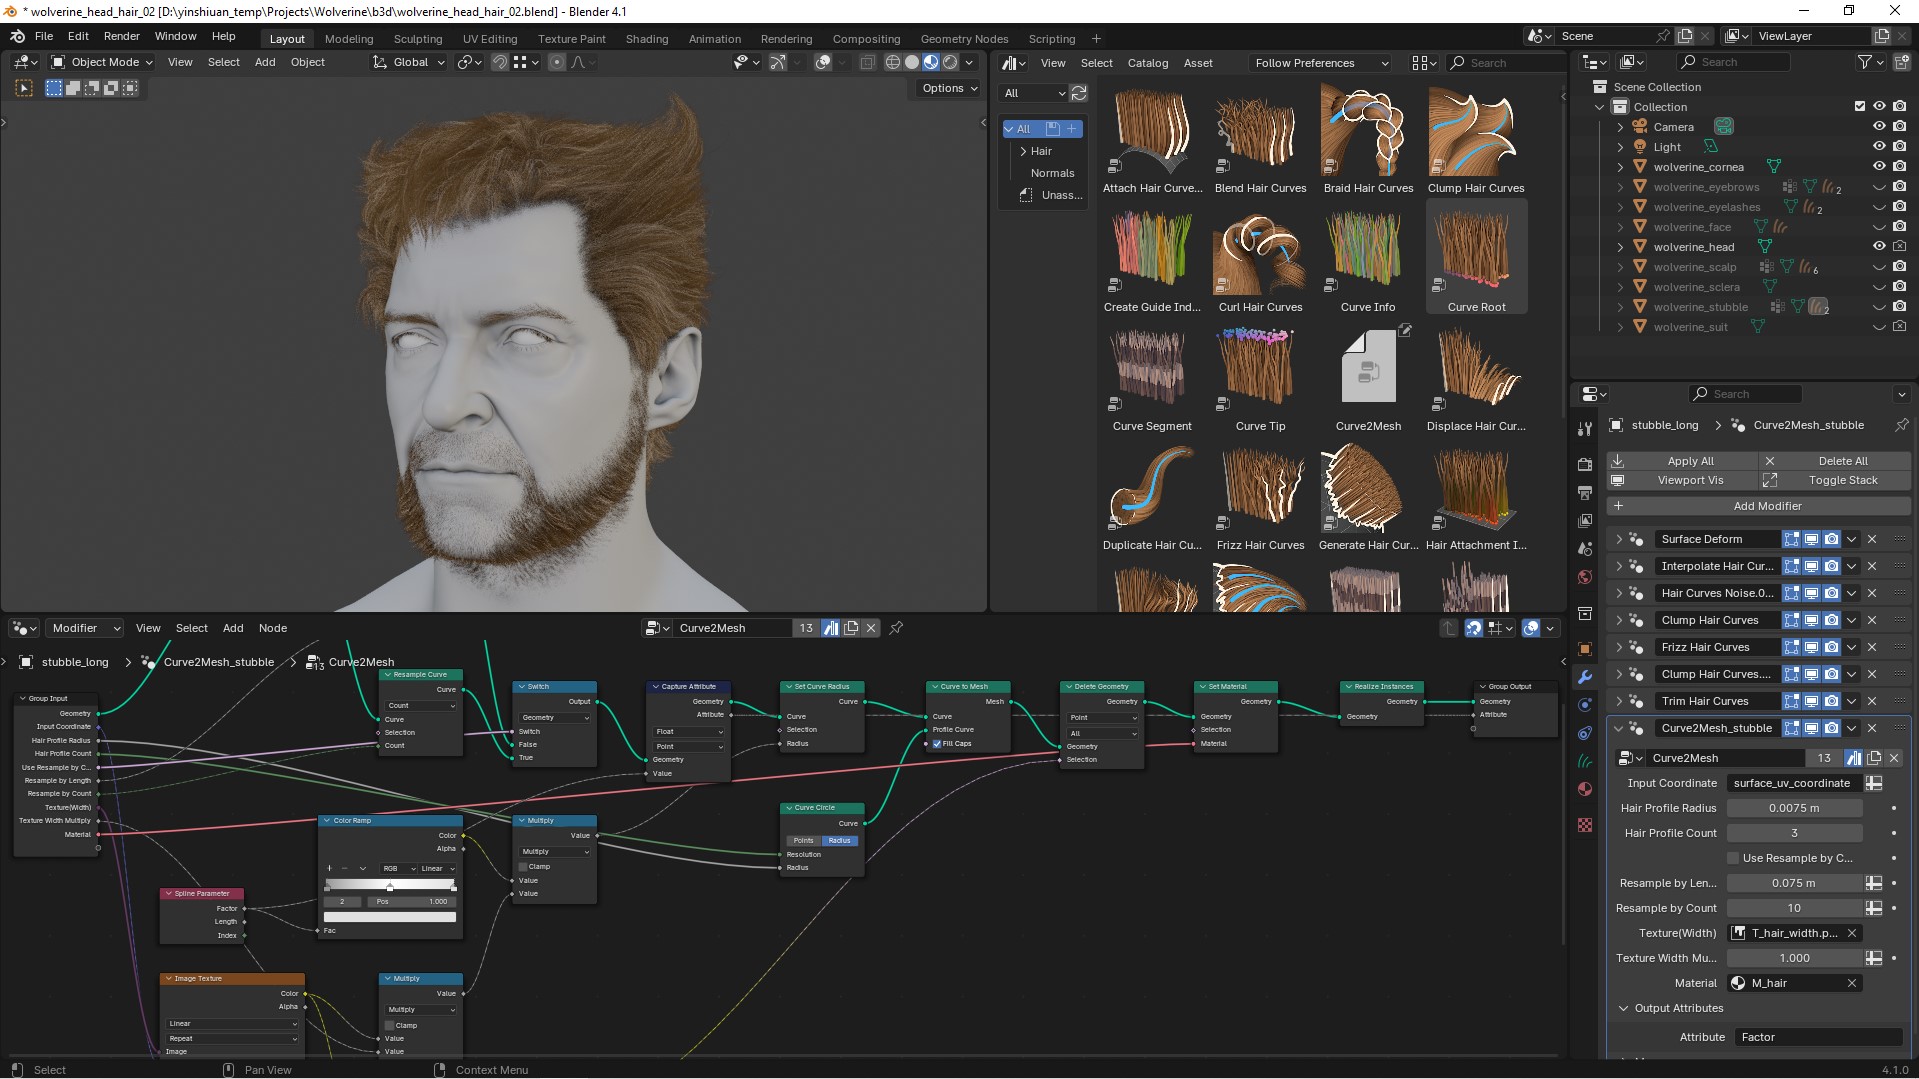This screenshot has width=1919, height=1079.
Task: Open the editor type selector in the node editor
Action: 20,627
